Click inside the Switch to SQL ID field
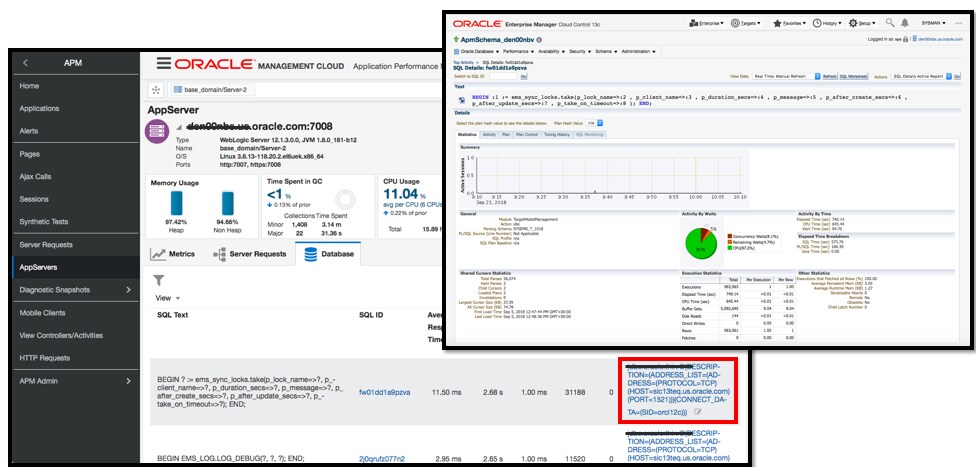Image resolution: width=976 pixels, height=467 pixels. (504, 76)
